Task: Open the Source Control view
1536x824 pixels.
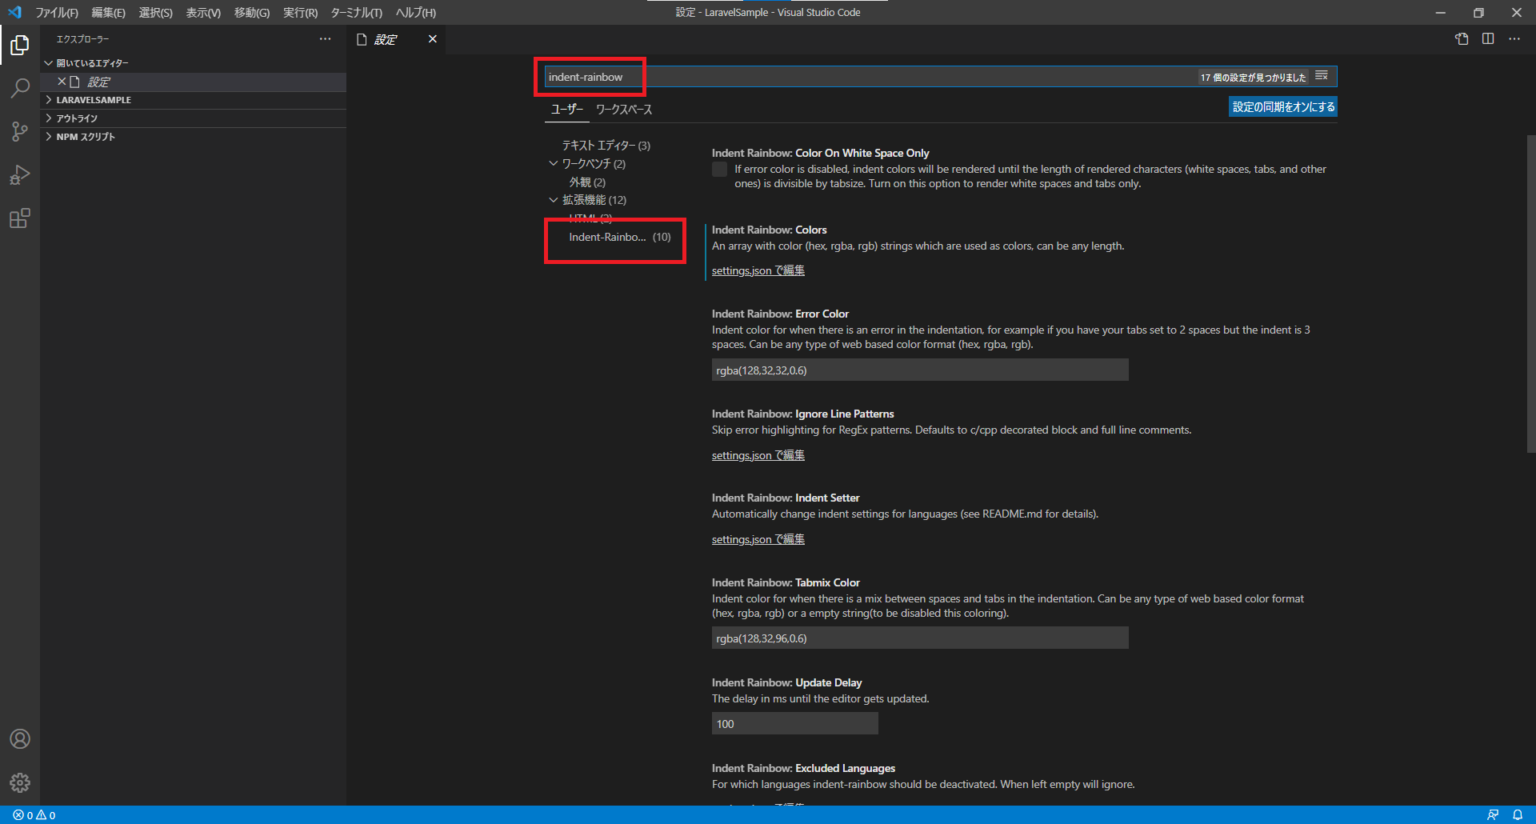Action: coord(19,132)
